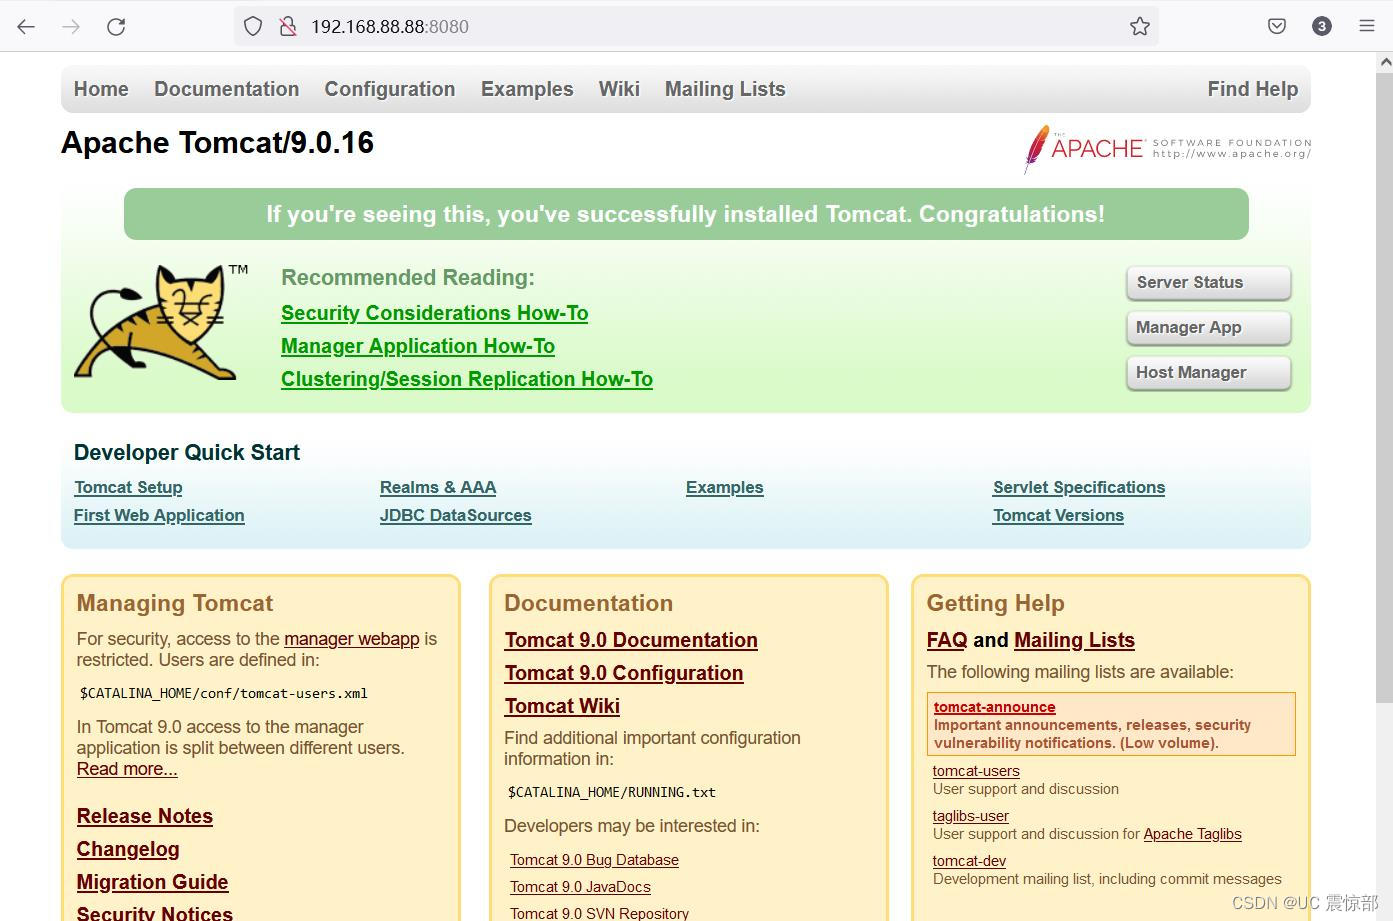This screenshot has height=921, width=1393.
Task: Click the scrollbar up arrow
Action: pos(1385,61)
